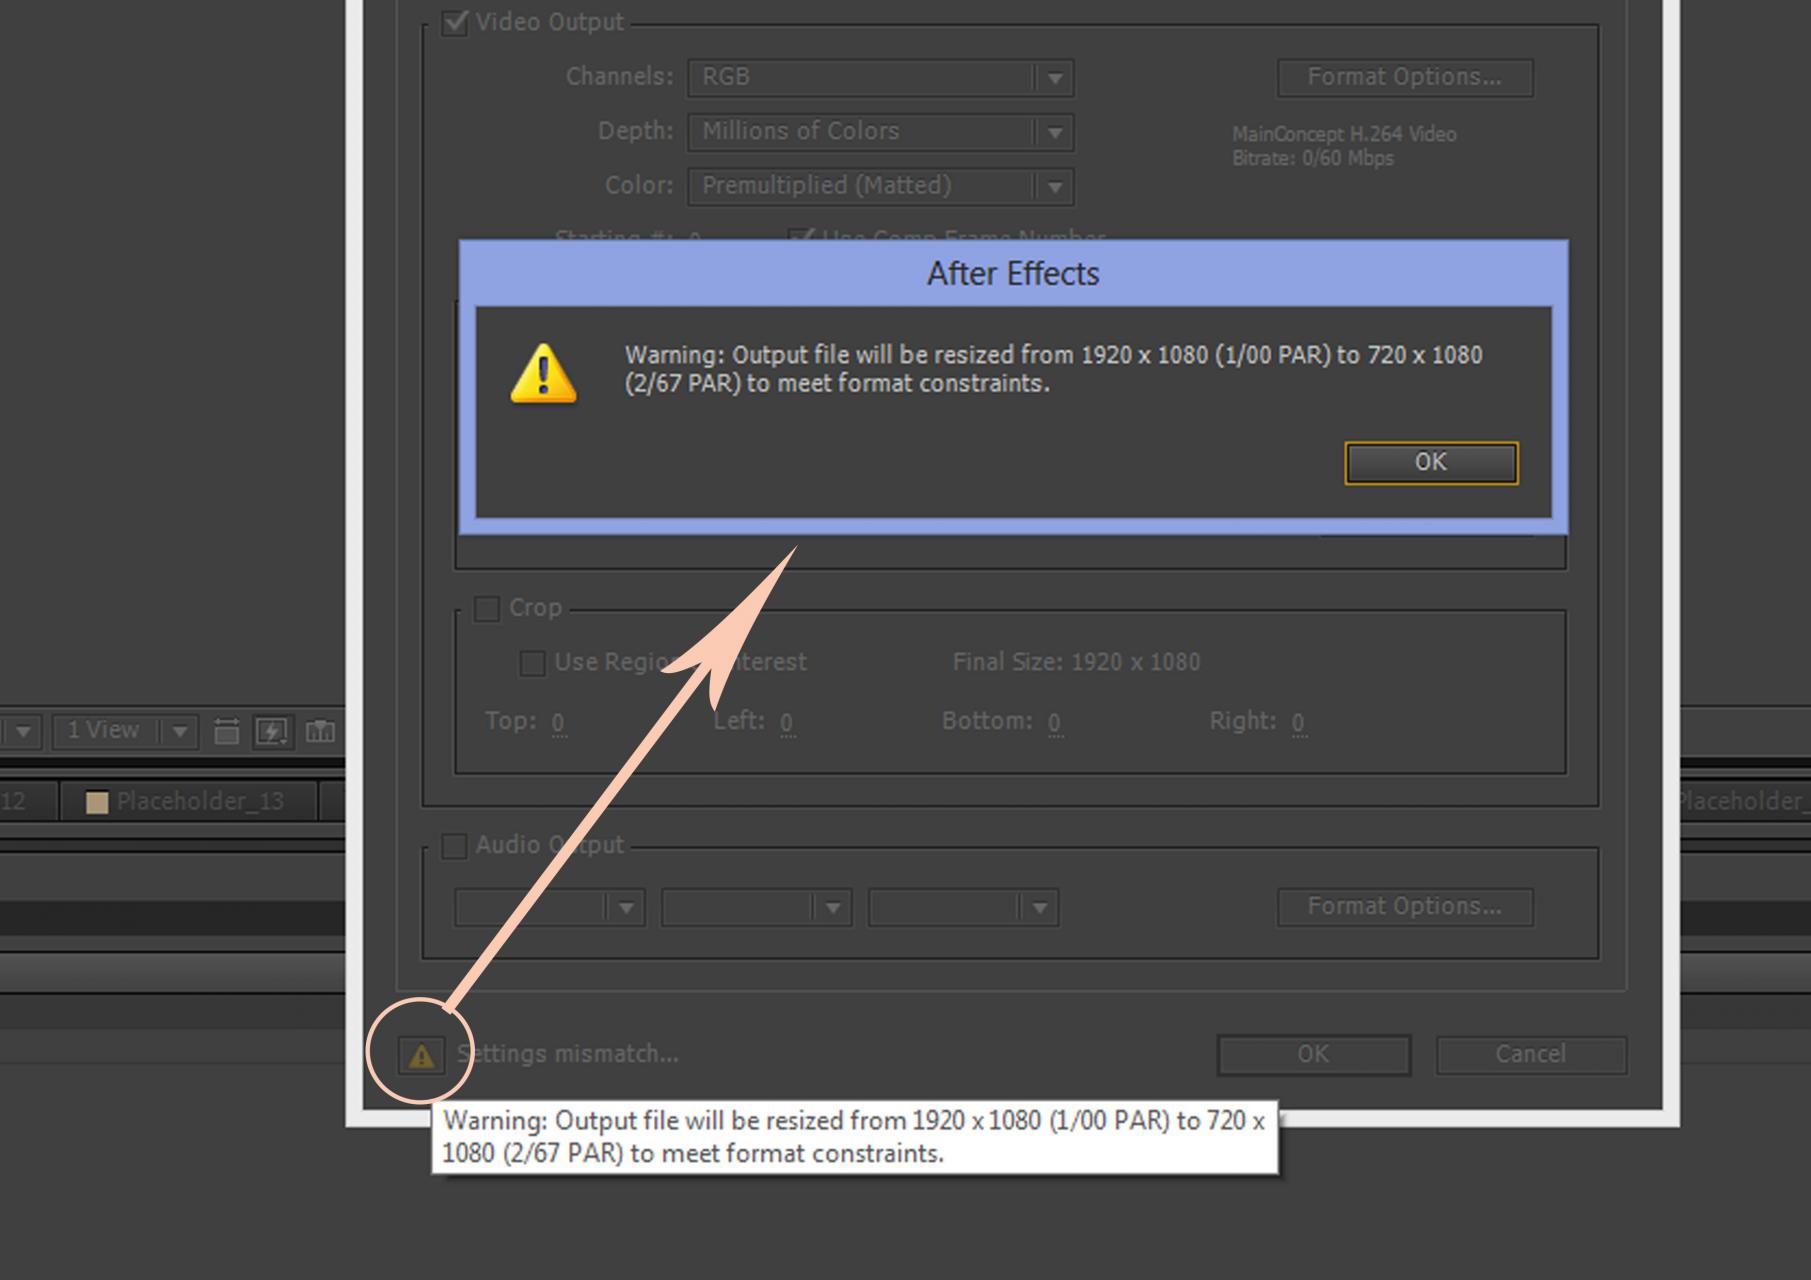Toggle the Video Output checkbox
The height and width of the screenshot is (1280, 1811).
pos(455,22)
